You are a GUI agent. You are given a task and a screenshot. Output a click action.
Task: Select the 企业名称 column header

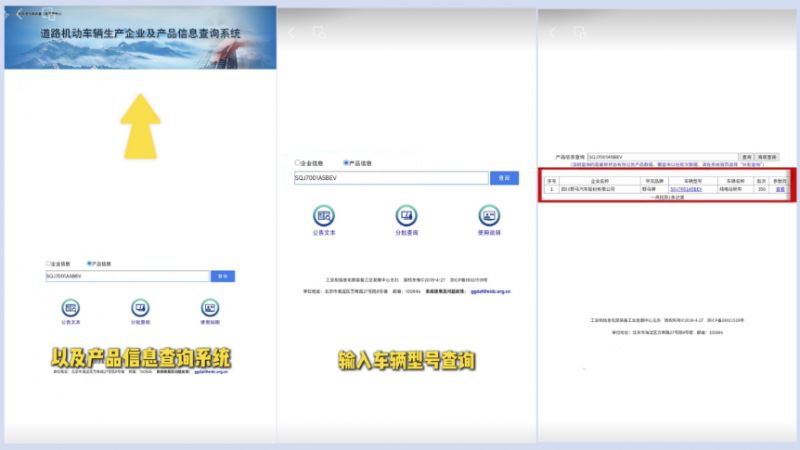[600, 181]
